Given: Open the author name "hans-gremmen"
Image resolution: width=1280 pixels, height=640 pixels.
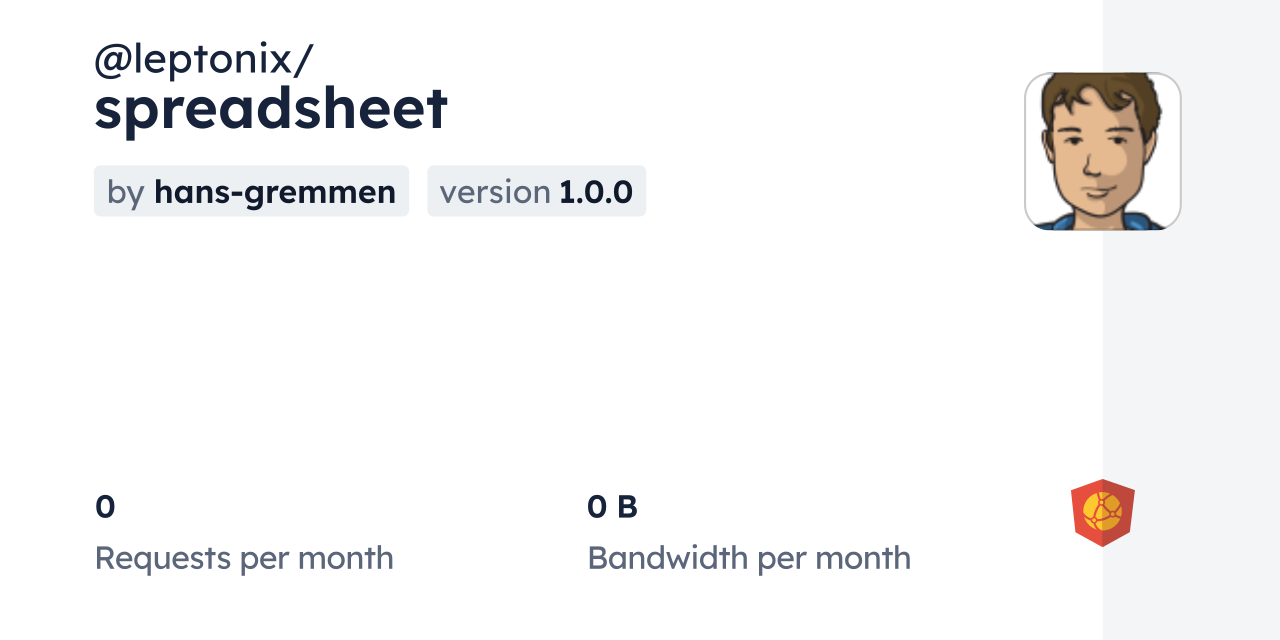Looking at the screenshot, I should point(275,191).
